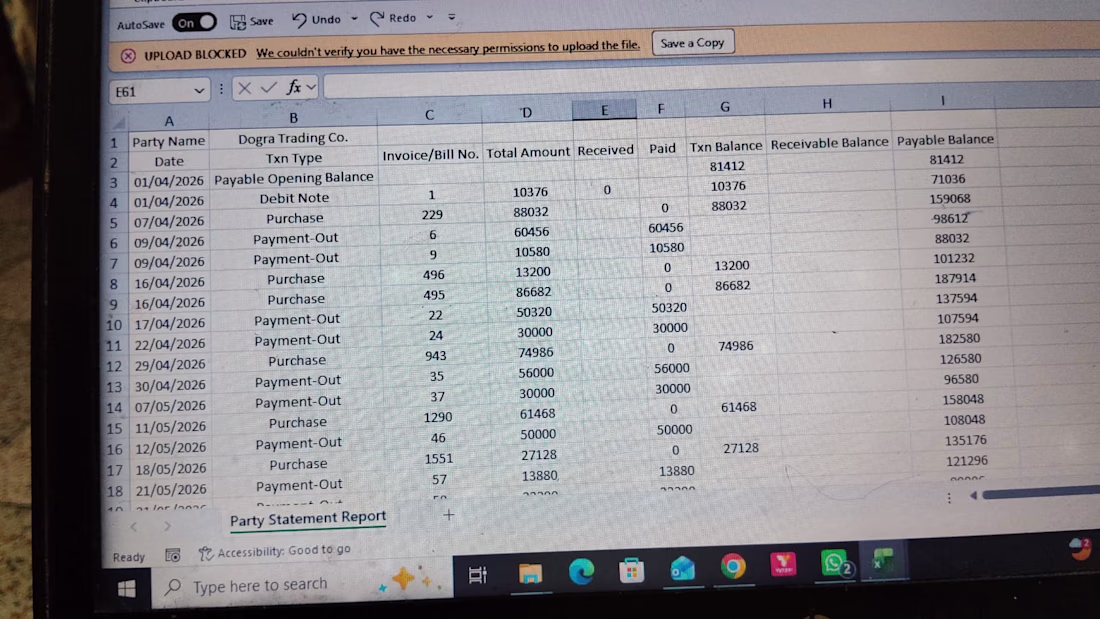Expand the Undo history dropdown arrow
The width and height of the screenshot is (1100, 619).
[x=354, y=18]
